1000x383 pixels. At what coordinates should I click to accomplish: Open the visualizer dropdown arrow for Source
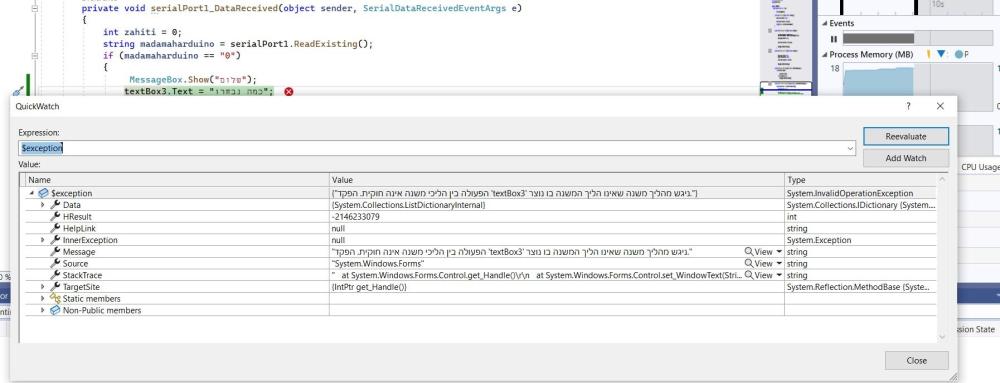pos(779,263)
